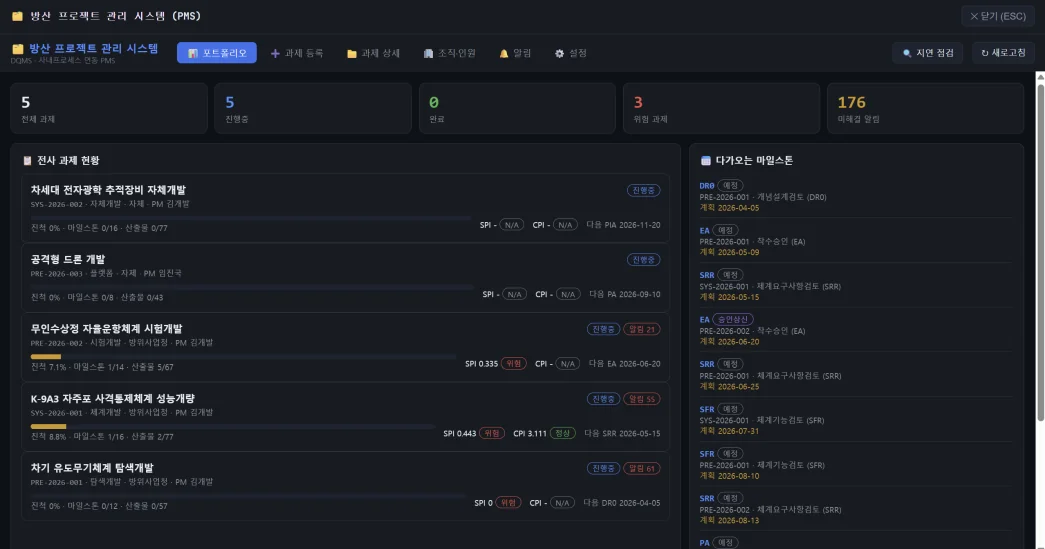Screen dimensions: 1045x549
Task: Click '다음 PIA 2026-11-20' text
Action: tap(623, 225)
